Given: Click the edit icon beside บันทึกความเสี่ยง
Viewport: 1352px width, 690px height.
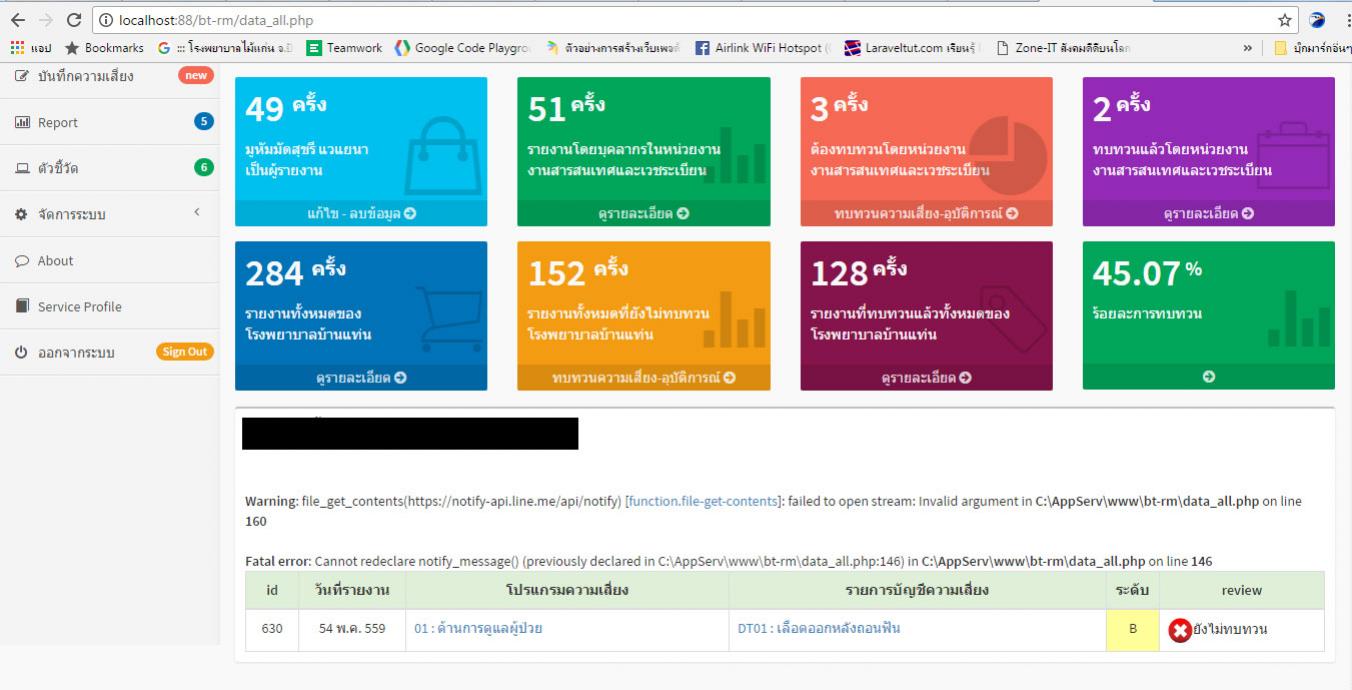Looking at the screenshot, I should (22, 76).
